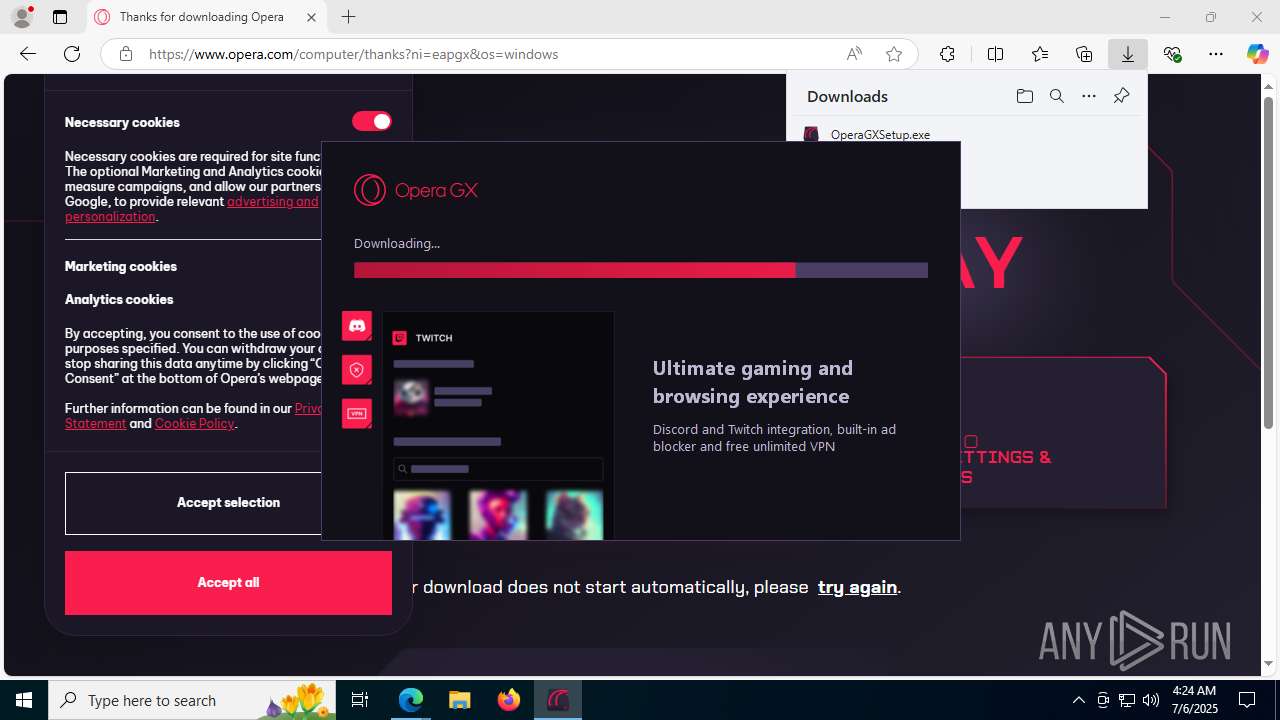Open Extensions puzzle icon
The width and height of the screenshot is (1280, 720).
click(x=947, y=54)
